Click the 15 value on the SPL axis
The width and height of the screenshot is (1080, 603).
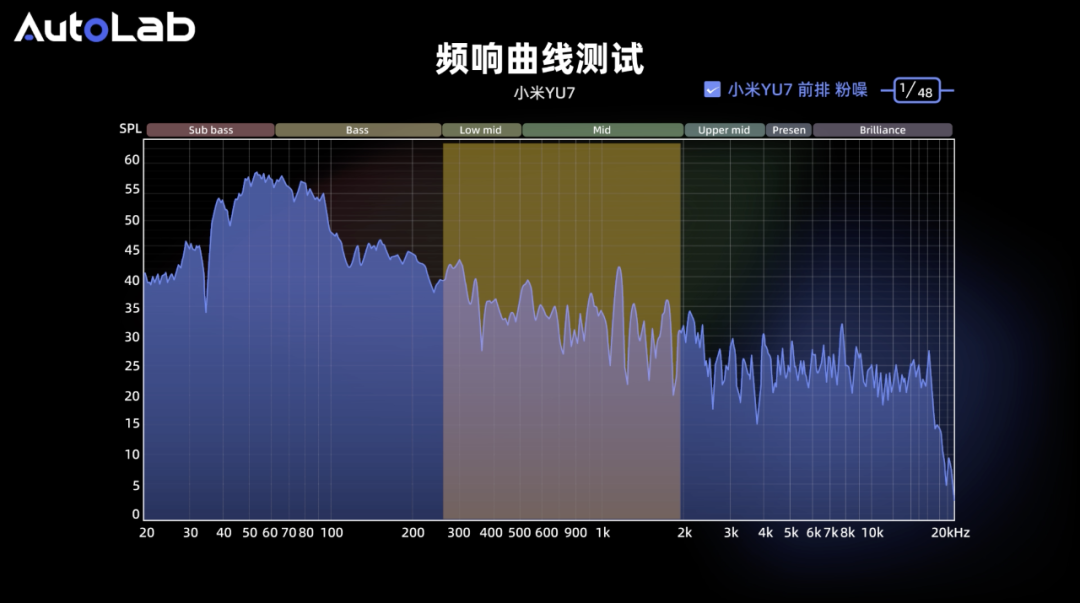click(x=132, y=424)
